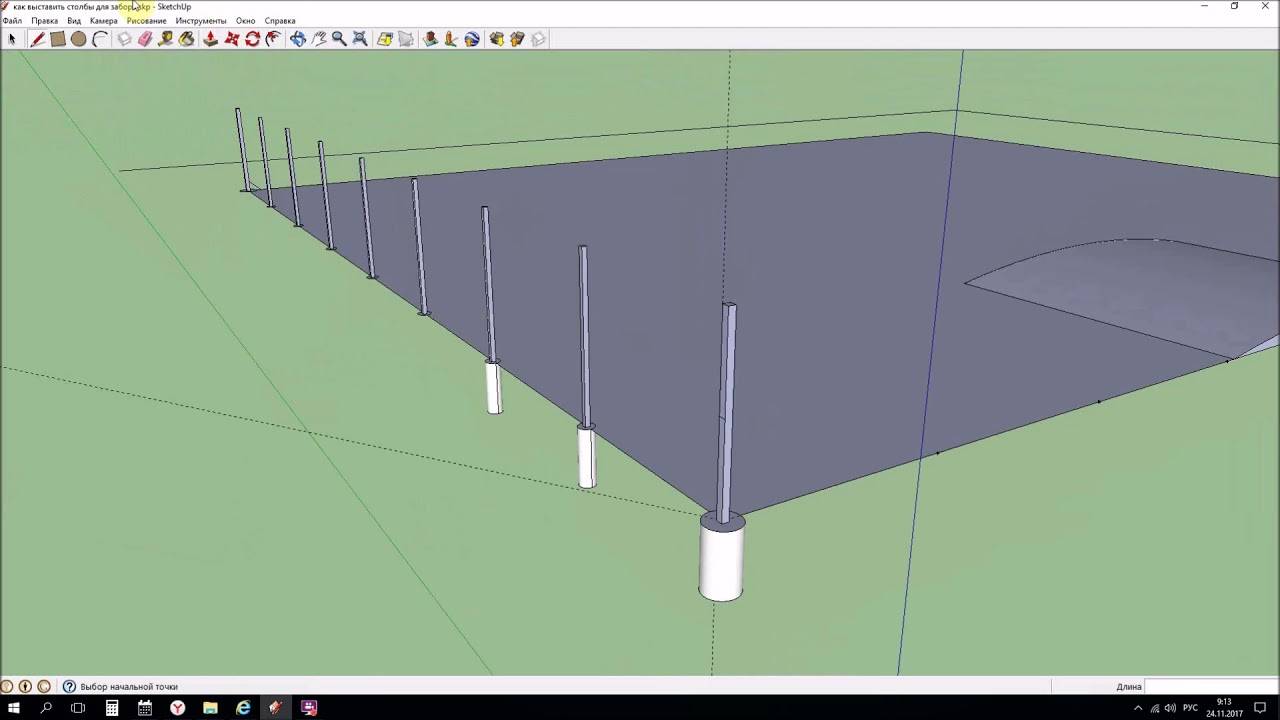Viewport: 1280px width, 720px height.
Task: Pick the Eraser tool
Action: tap(145, 39)
